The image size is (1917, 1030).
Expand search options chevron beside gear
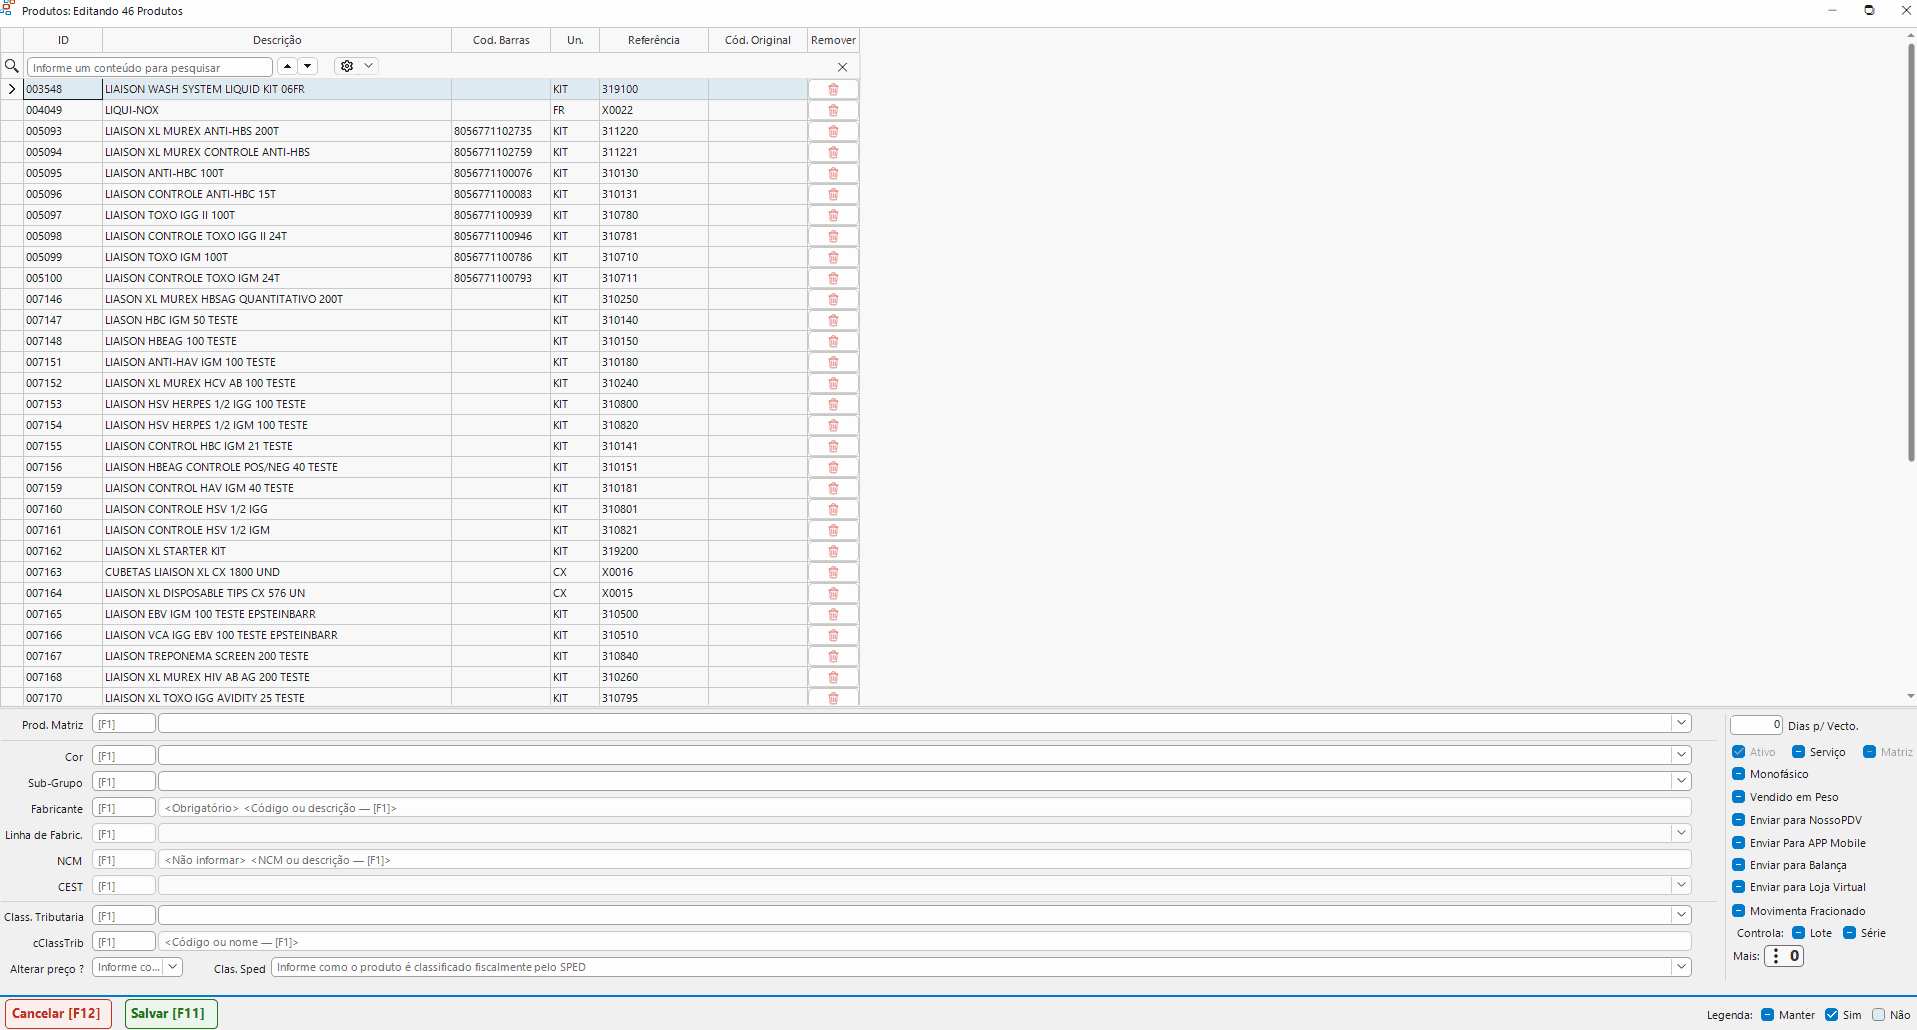369,66
